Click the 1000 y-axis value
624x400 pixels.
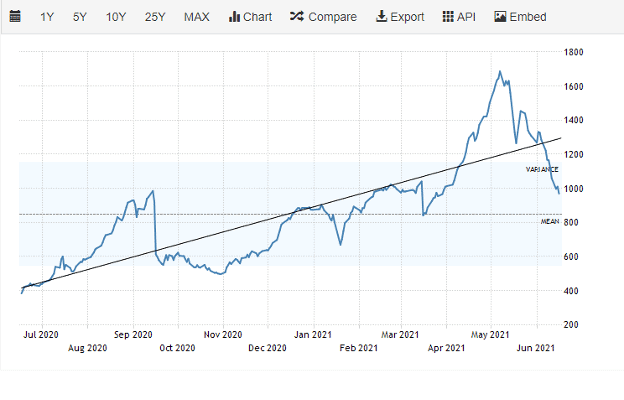coord(573,189)
